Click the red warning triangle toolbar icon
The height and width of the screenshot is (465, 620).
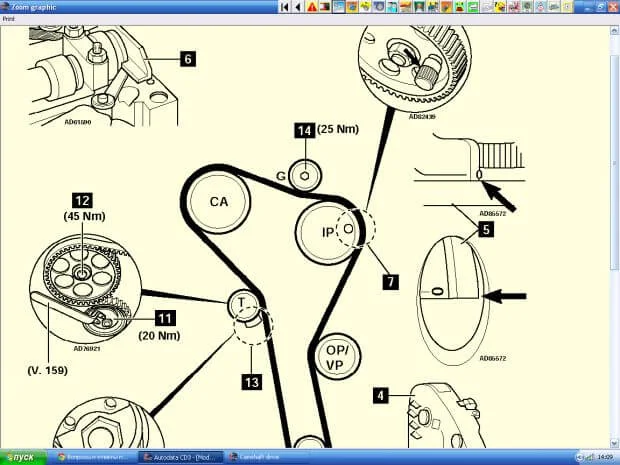(312, 6)
